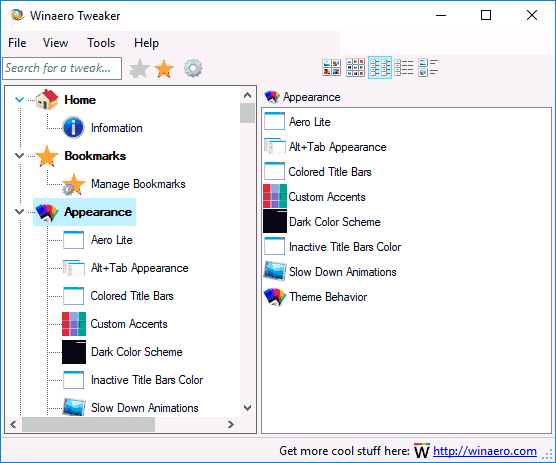
Task: Click Custom Accents icon in right pane
Action: pos(275,196)
